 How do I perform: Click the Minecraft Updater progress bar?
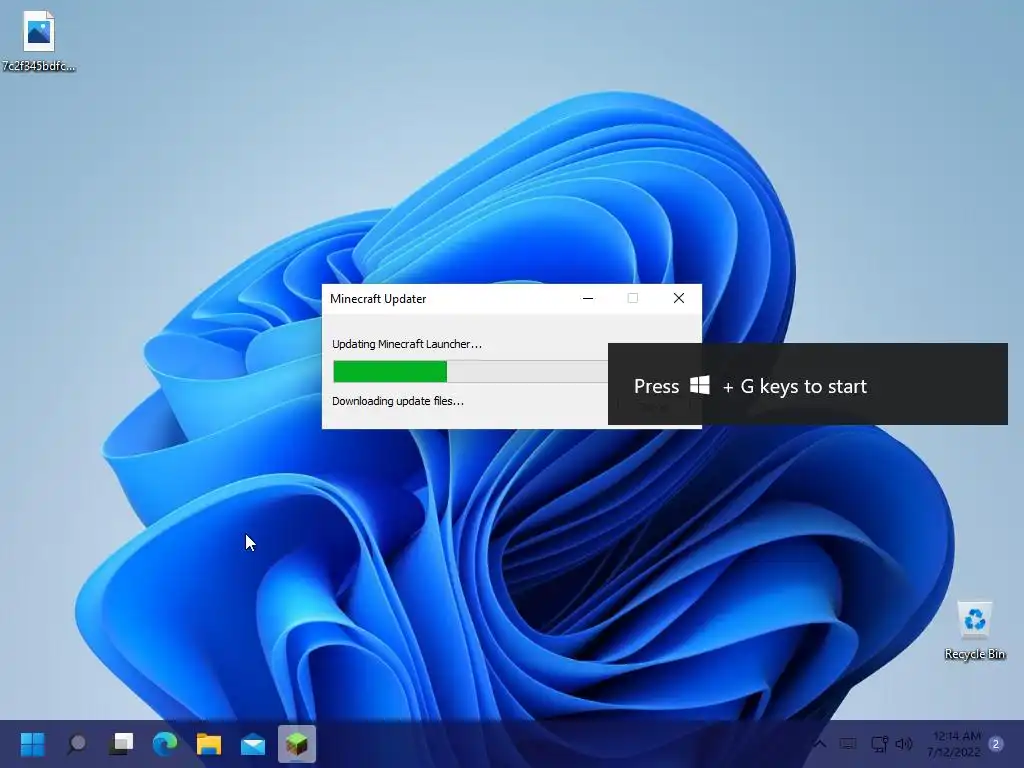click(470, 371)
